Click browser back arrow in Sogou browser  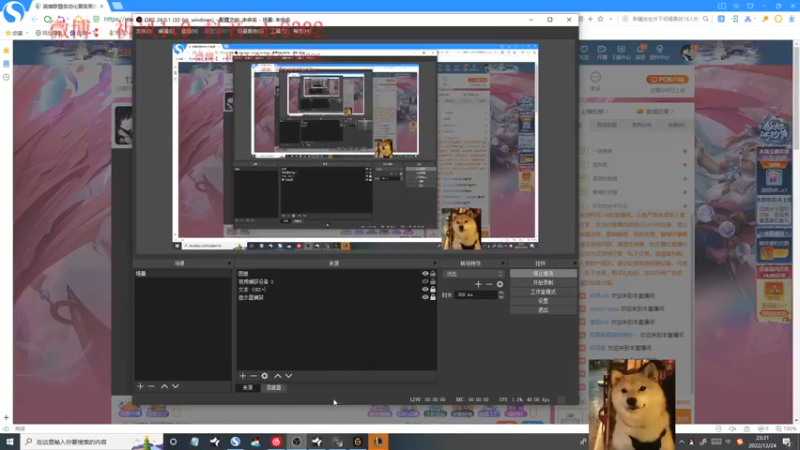tap(34, 19)
